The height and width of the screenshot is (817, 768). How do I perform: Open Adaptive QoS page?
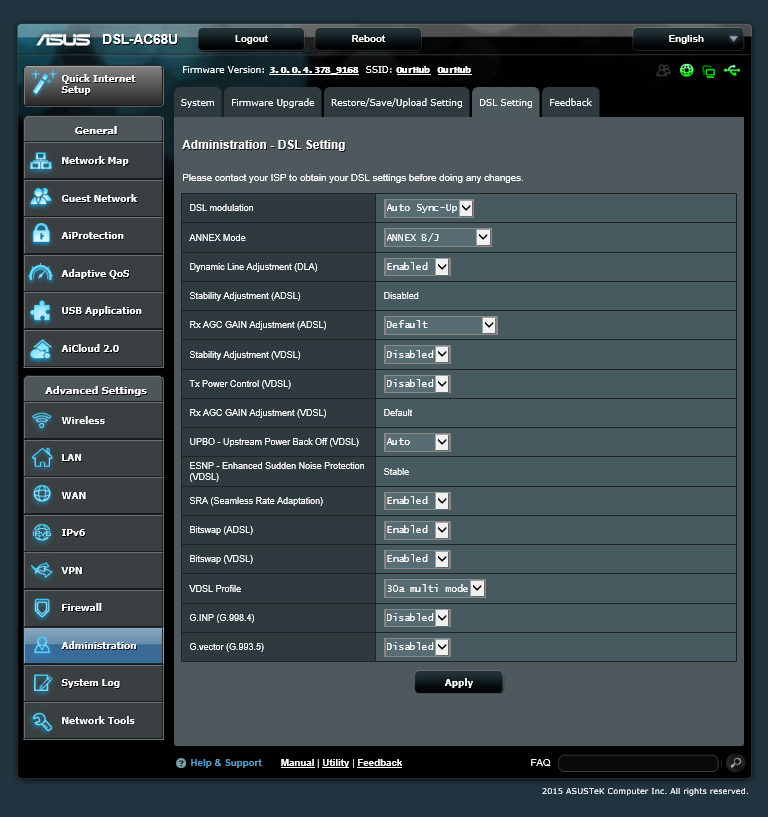pyautogui.click(x=94, y=274)
